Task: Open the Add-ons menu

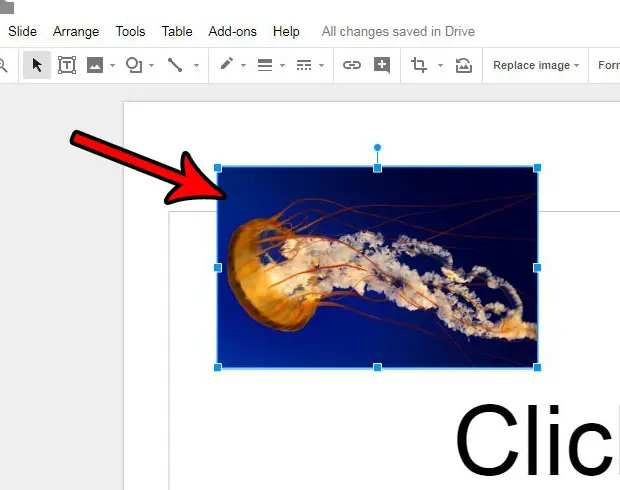Action: pyautogui.click(x=232, y=31)
